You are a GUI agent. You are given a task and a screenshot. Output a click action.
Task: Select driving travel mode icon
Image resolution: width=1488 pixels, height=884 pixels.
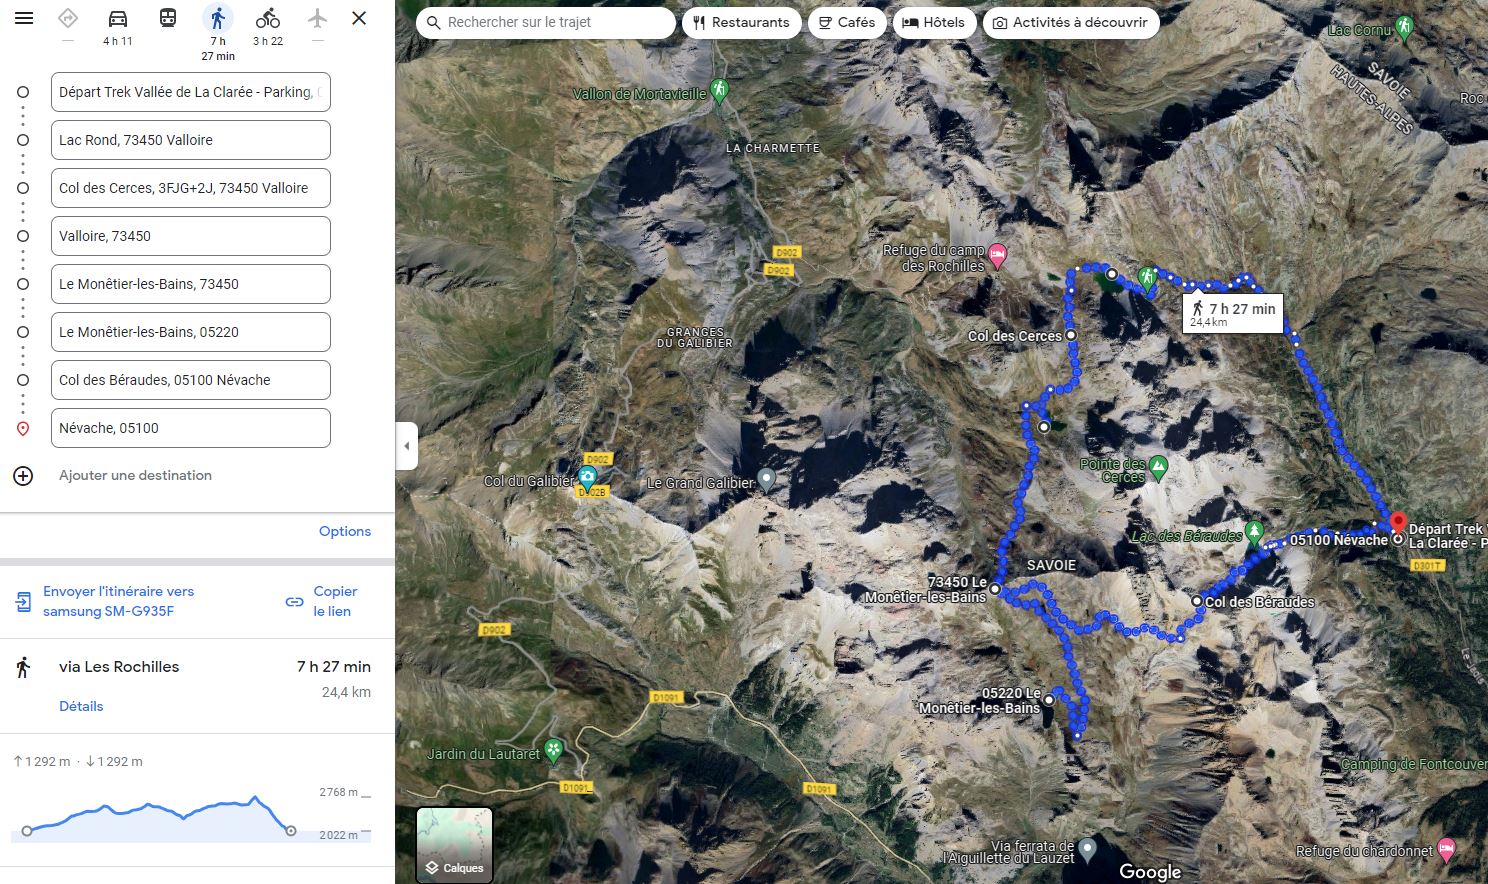pos(118,18)
